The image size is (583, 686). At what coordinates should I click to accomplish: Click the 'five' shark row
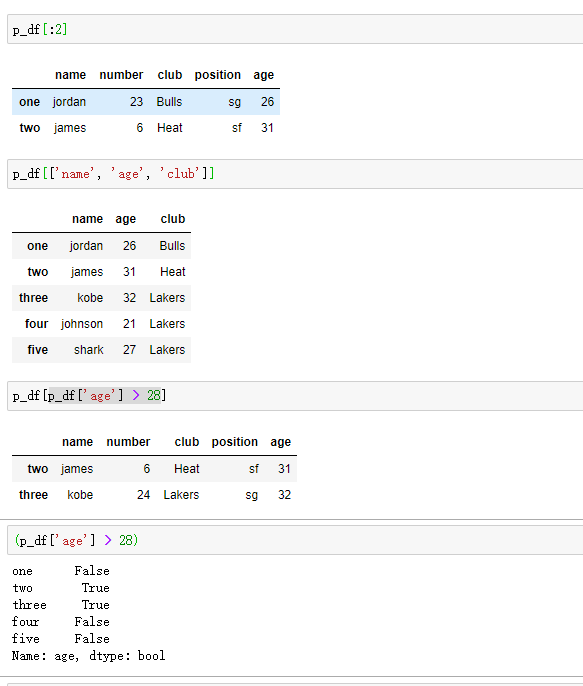point(101,350)
